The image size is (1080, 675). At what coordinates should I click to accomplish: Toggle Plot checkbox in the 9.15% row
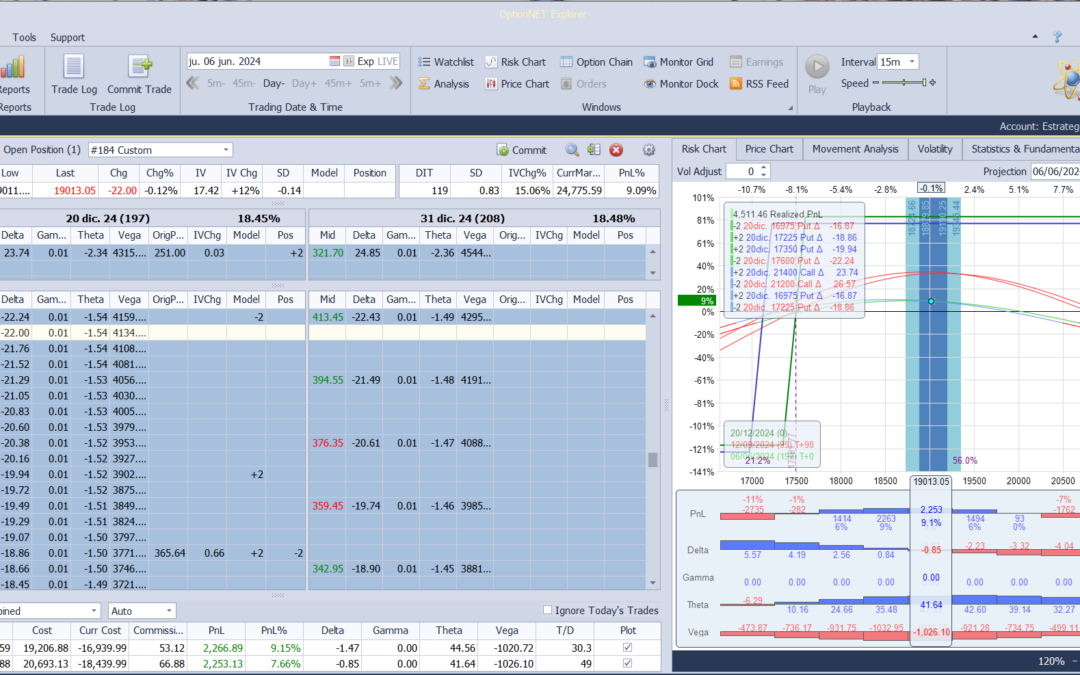coord(627,647)
